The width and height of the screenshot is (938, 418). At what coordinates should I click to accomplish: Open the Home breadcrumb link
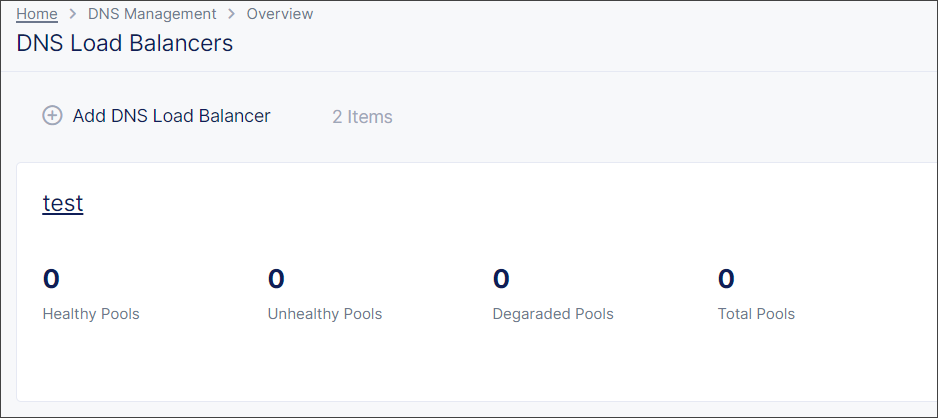click(x=37, y=14)
